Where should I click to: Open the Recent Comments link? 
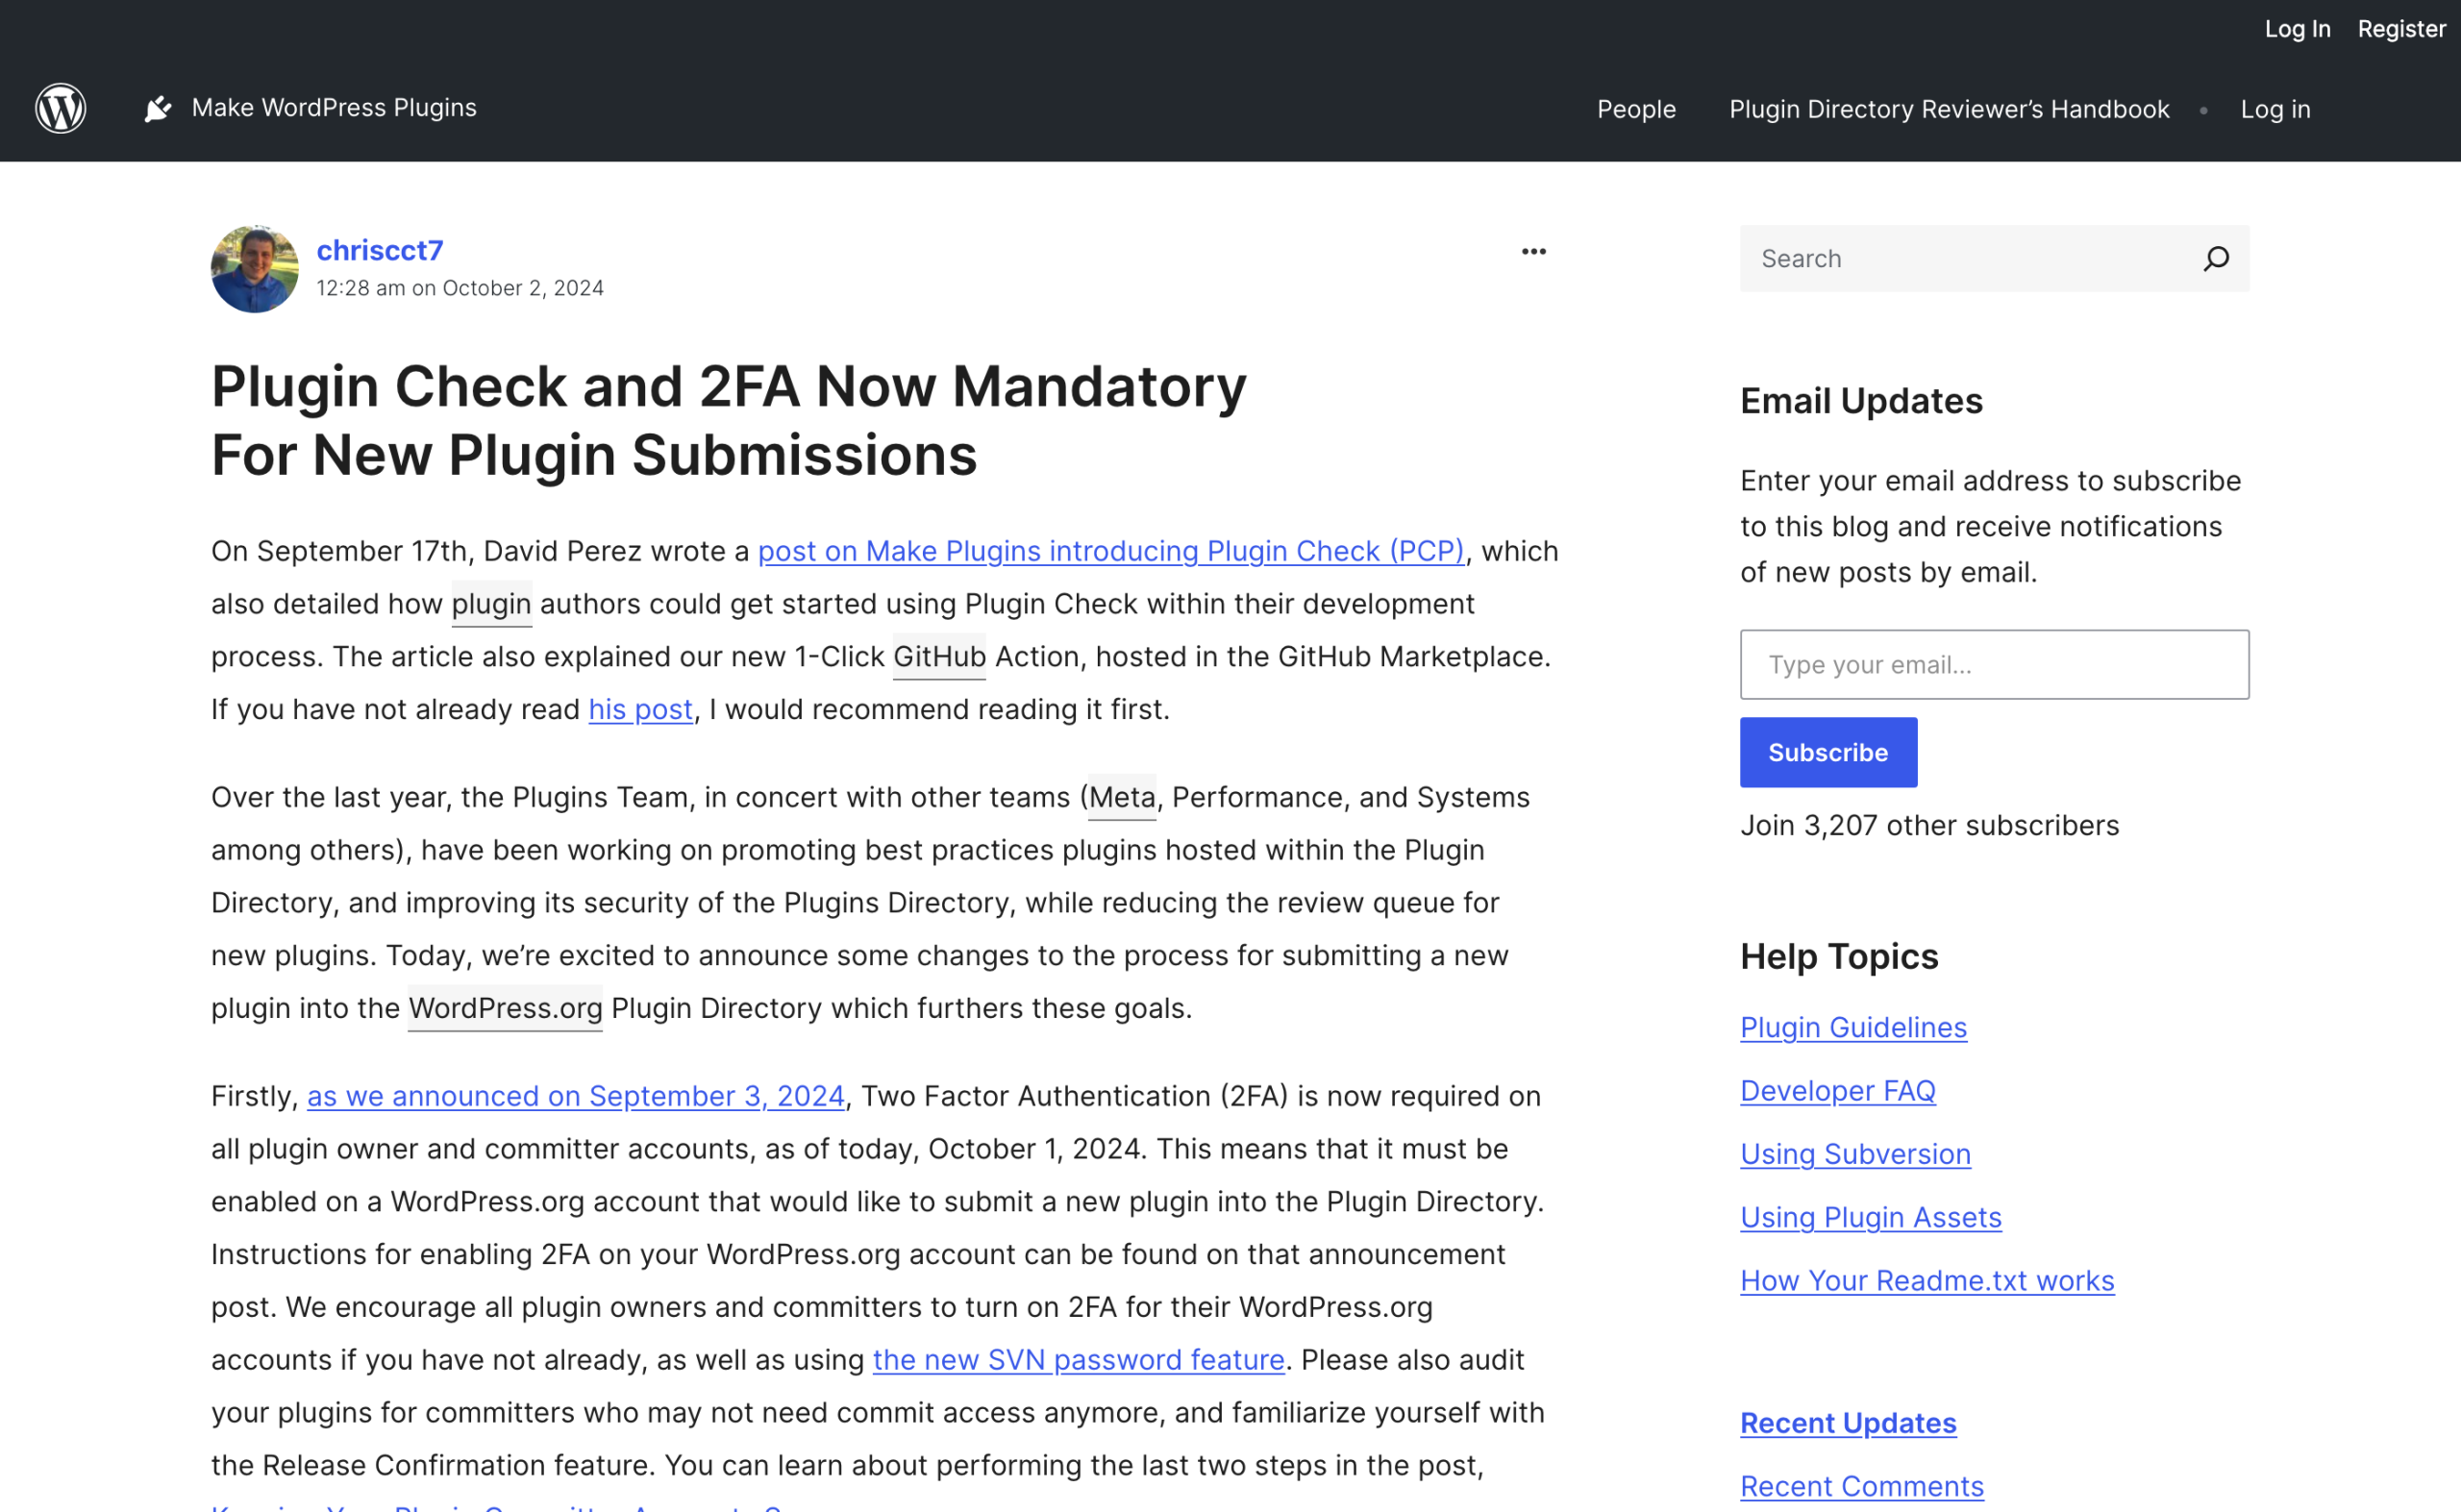click(x=1862, y=1486)
